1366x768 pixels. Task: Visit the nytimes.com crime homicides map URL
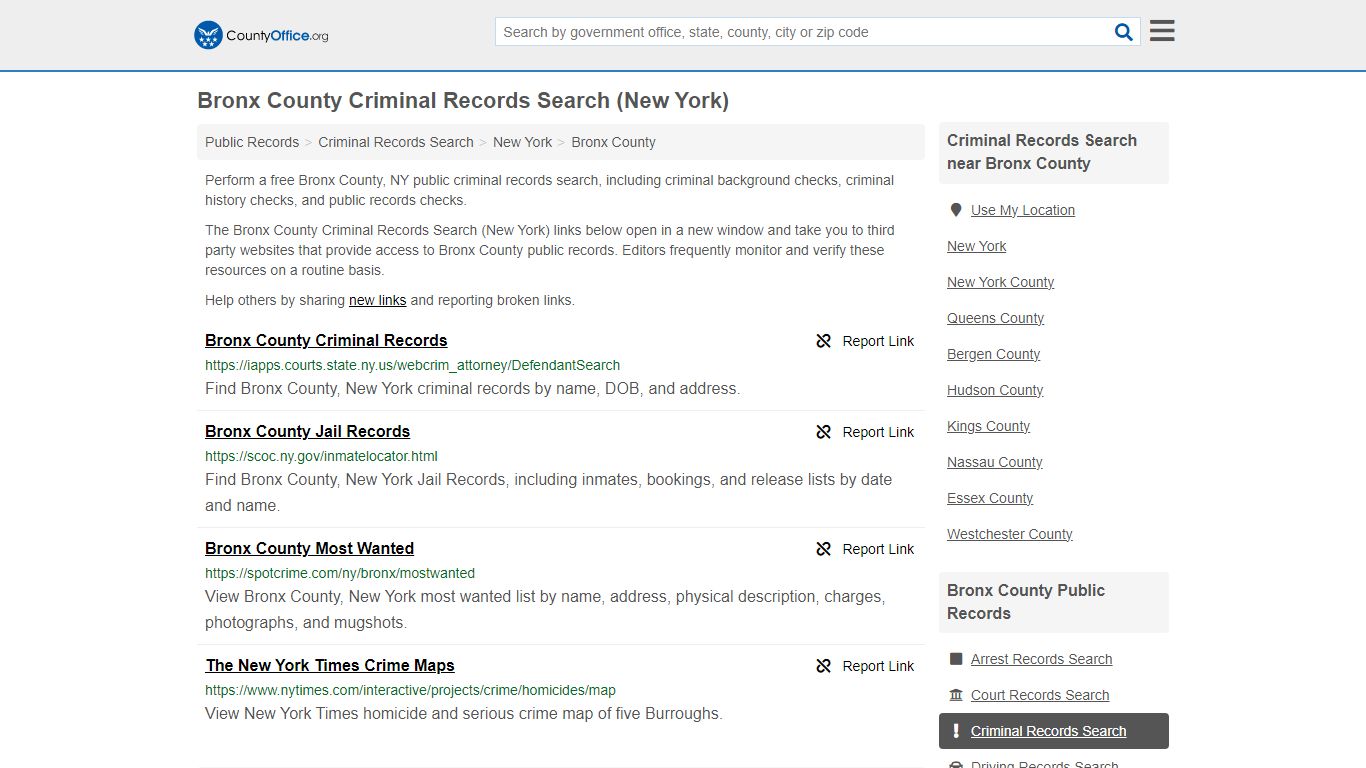point(410,690)
